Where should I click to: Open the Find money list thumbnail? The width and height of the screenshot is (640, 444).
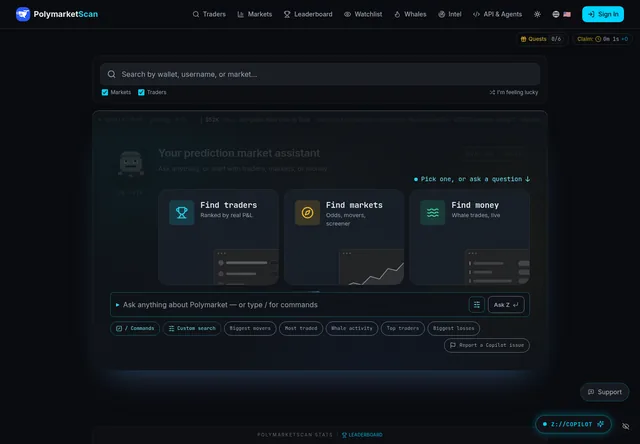497,266
